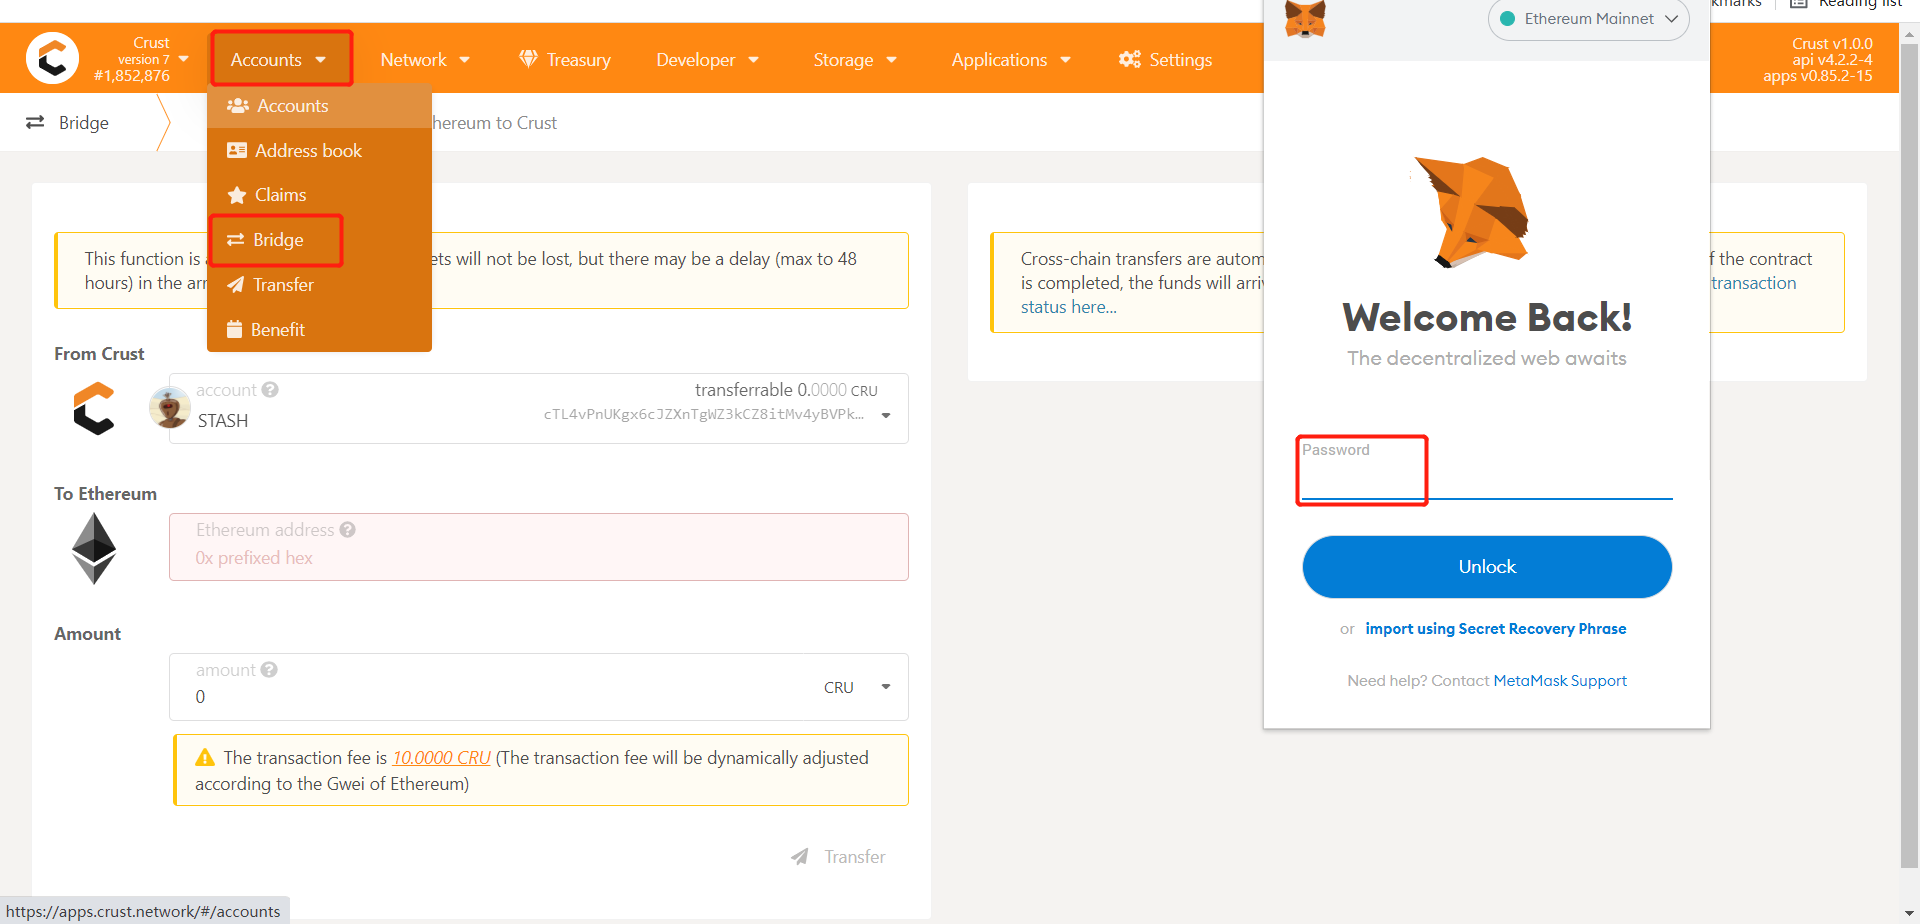Image resolution: width=1920 pixels, height=924 pixels.
Task: Click the Settings gears icon
Action: coord(1130,59)
